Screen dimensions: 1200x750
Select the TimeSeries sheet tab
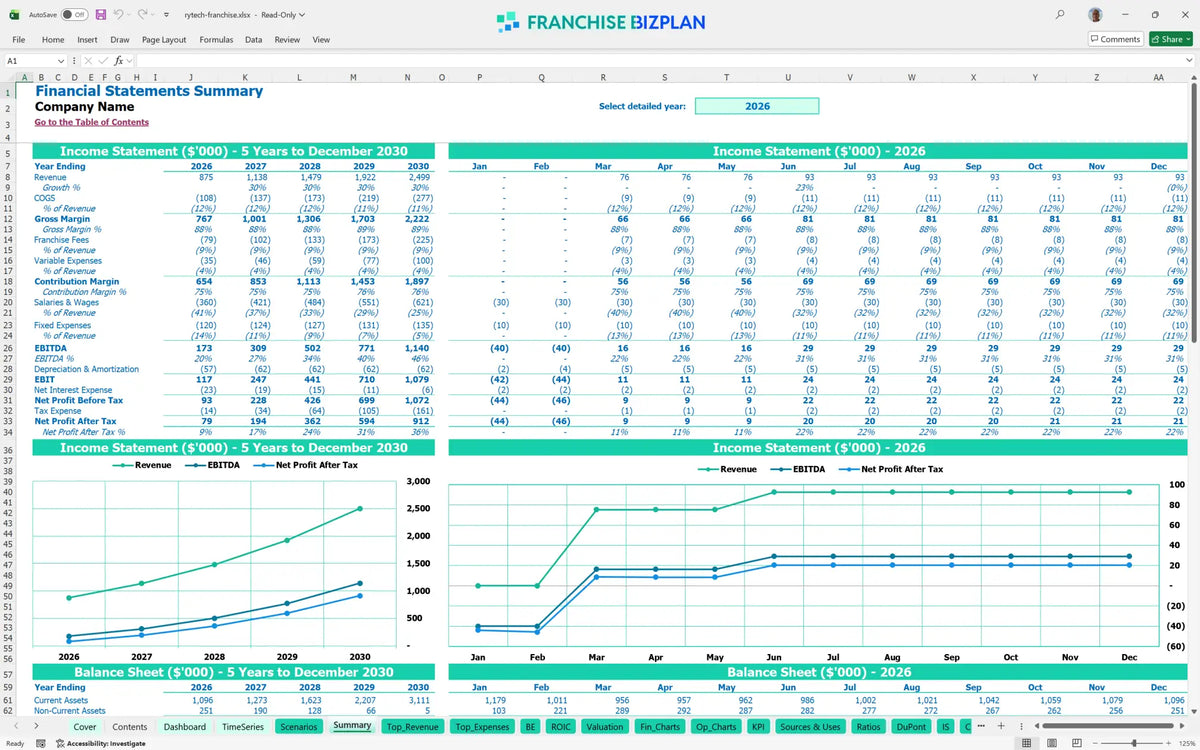[243, 727]
